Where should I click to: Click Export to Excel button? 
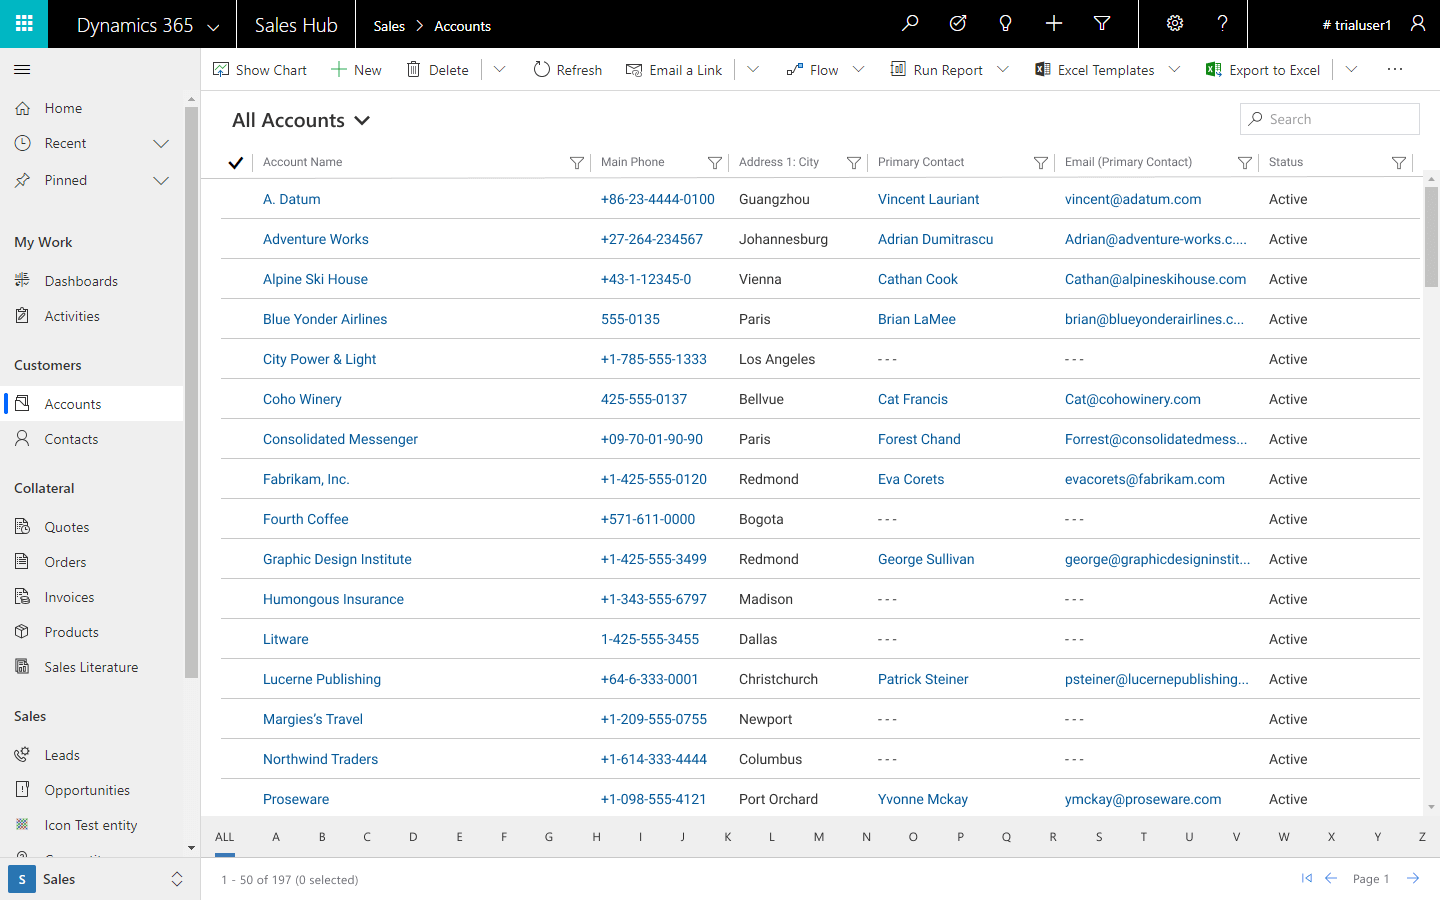click(1263, 70)
